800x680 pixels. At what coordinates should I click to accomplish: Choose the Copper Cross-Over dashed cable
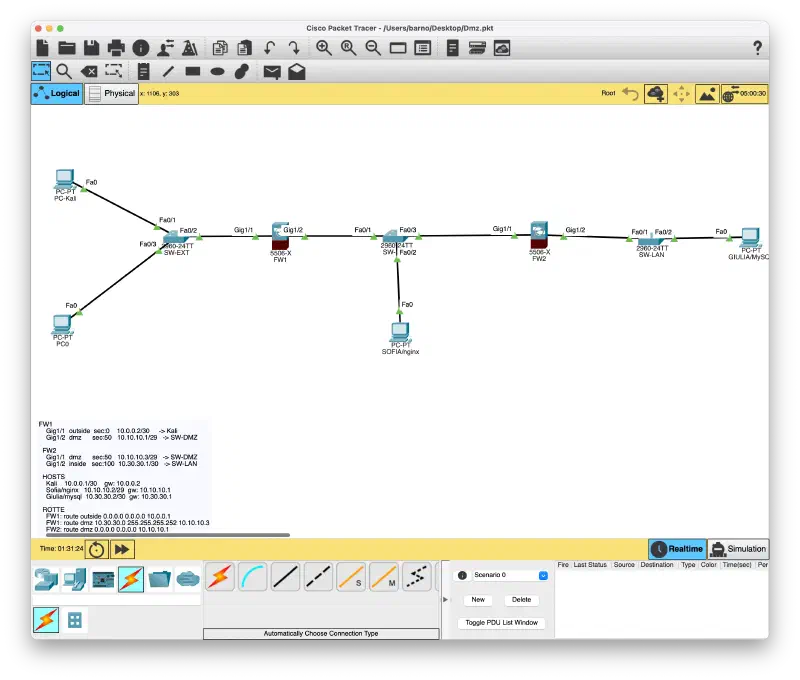(318, 576)
